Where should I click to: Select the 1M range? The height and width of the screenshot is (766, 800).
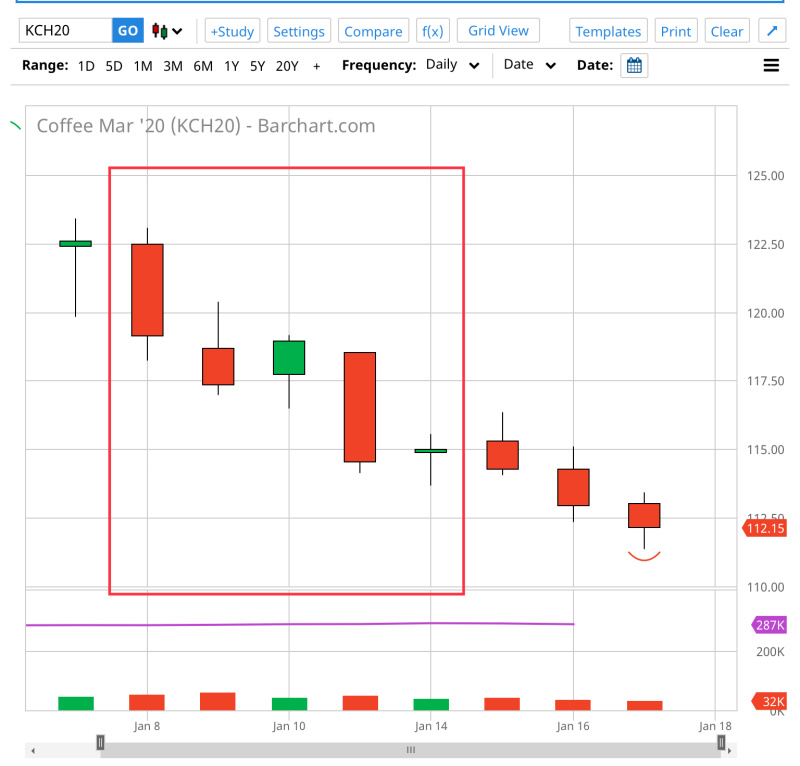coord(143,66)
